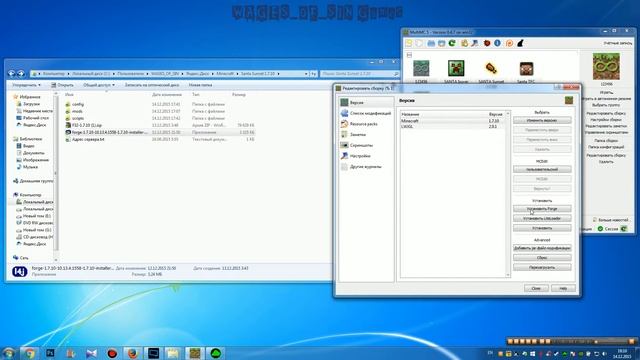Click the blue info about icon in the MultiMC toolbar
The width and height of the screenshot is (640, 360).
point(497,43)
